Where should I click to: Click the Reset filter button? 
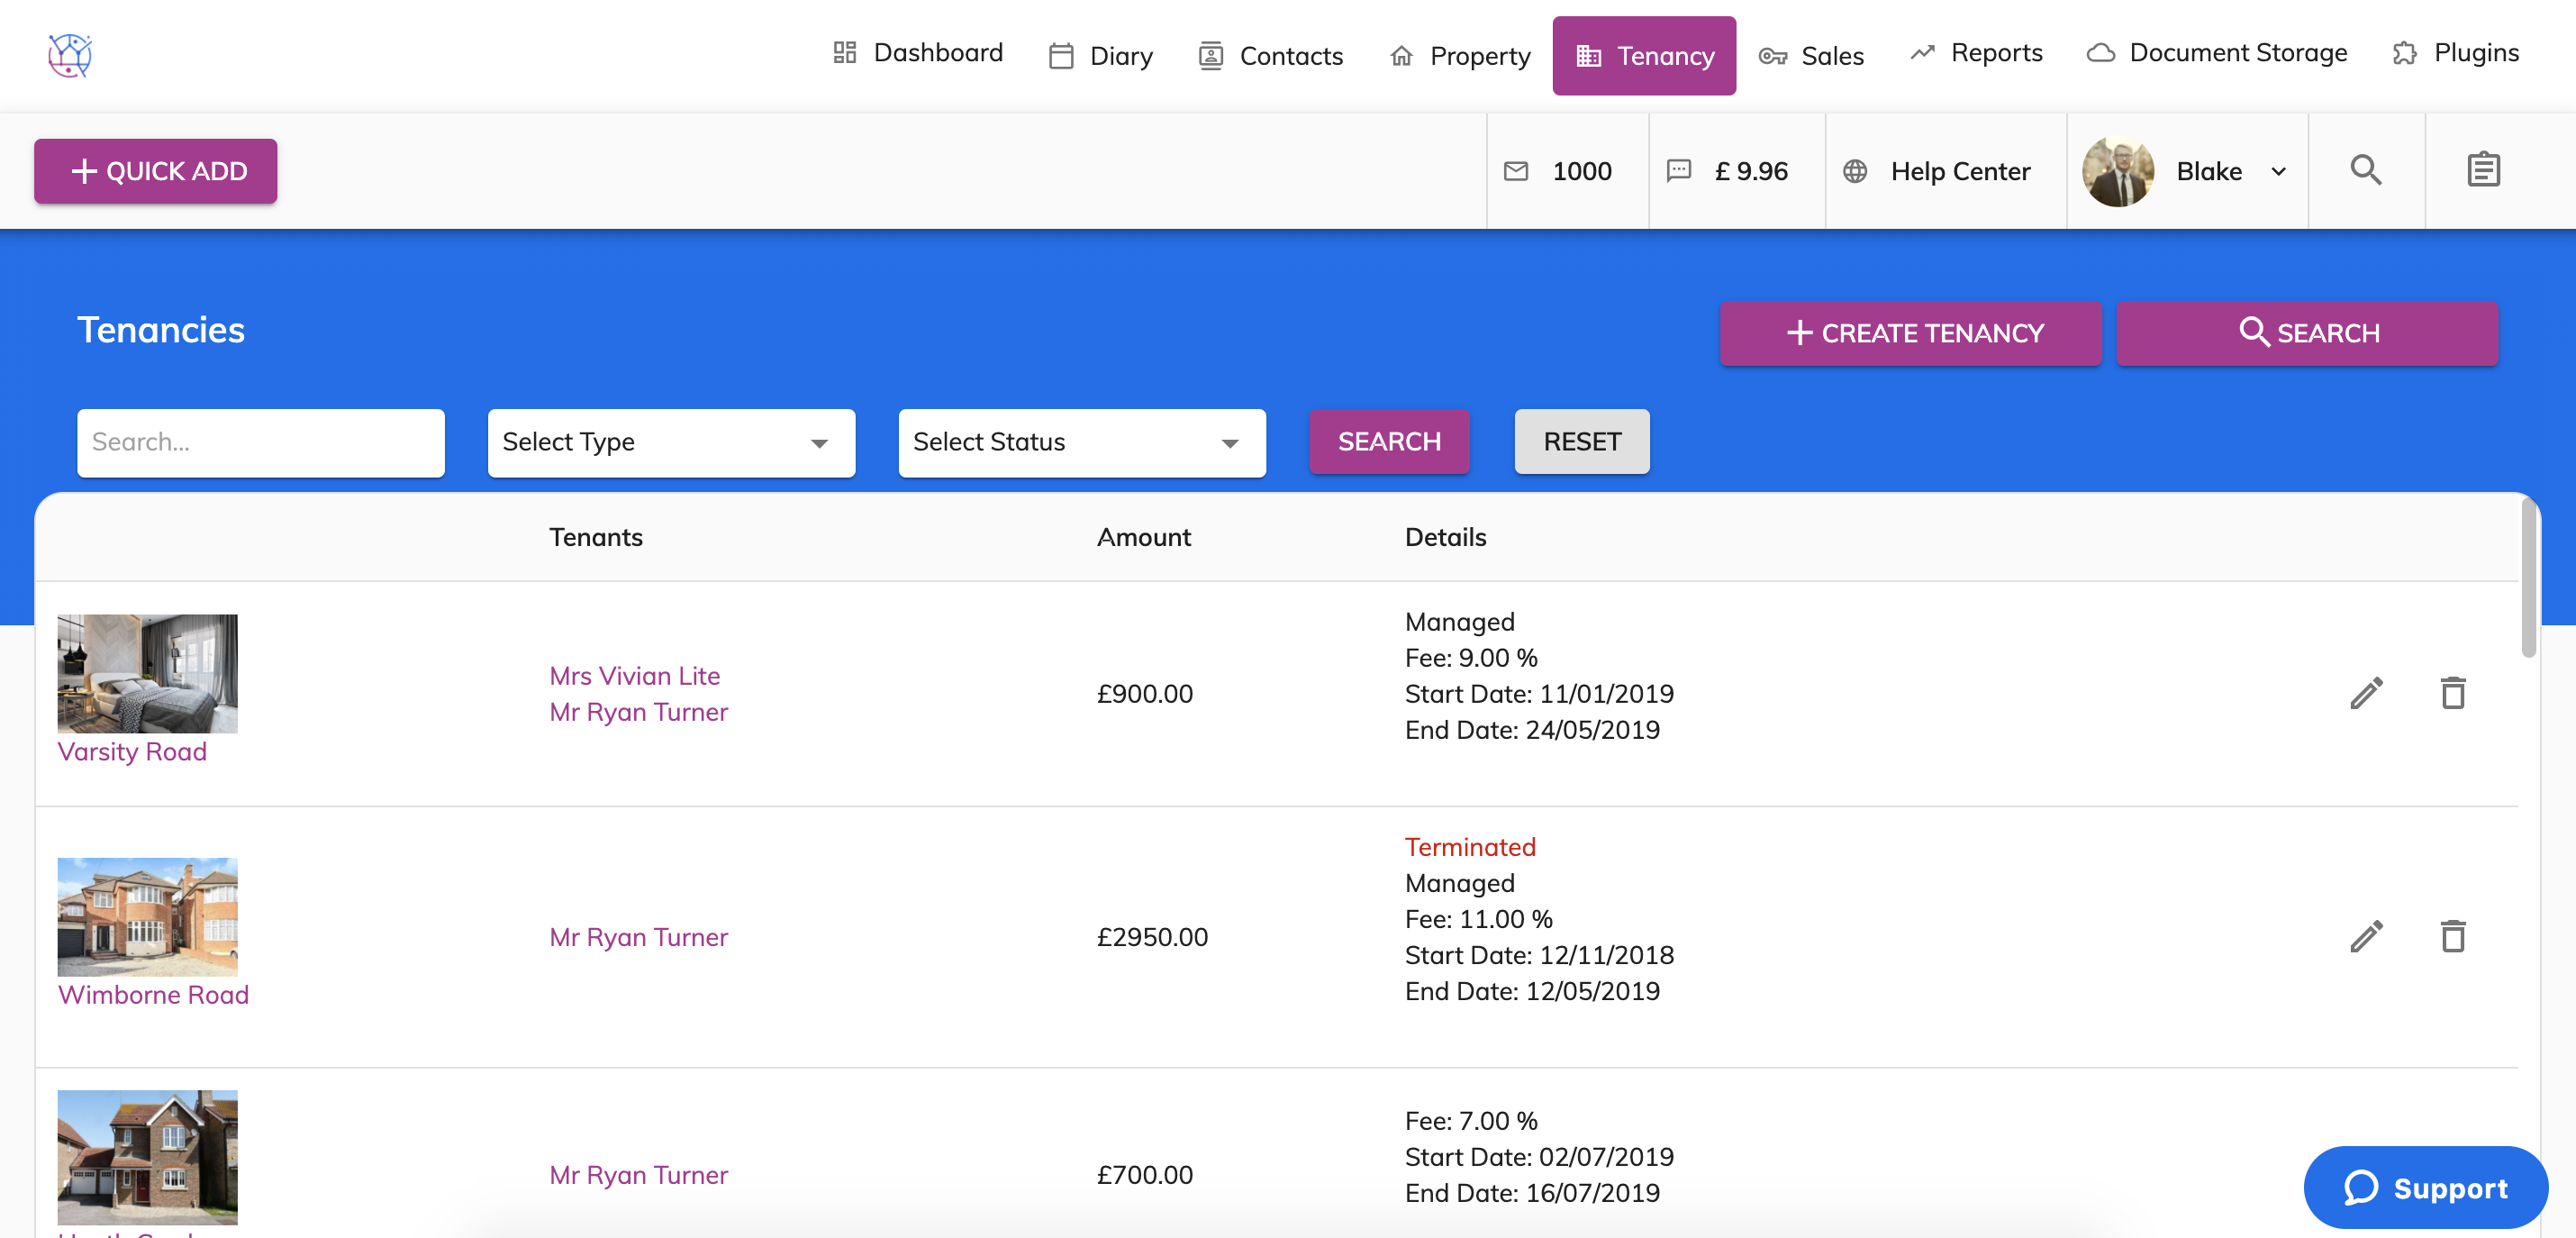click(x=1581, y=441)
